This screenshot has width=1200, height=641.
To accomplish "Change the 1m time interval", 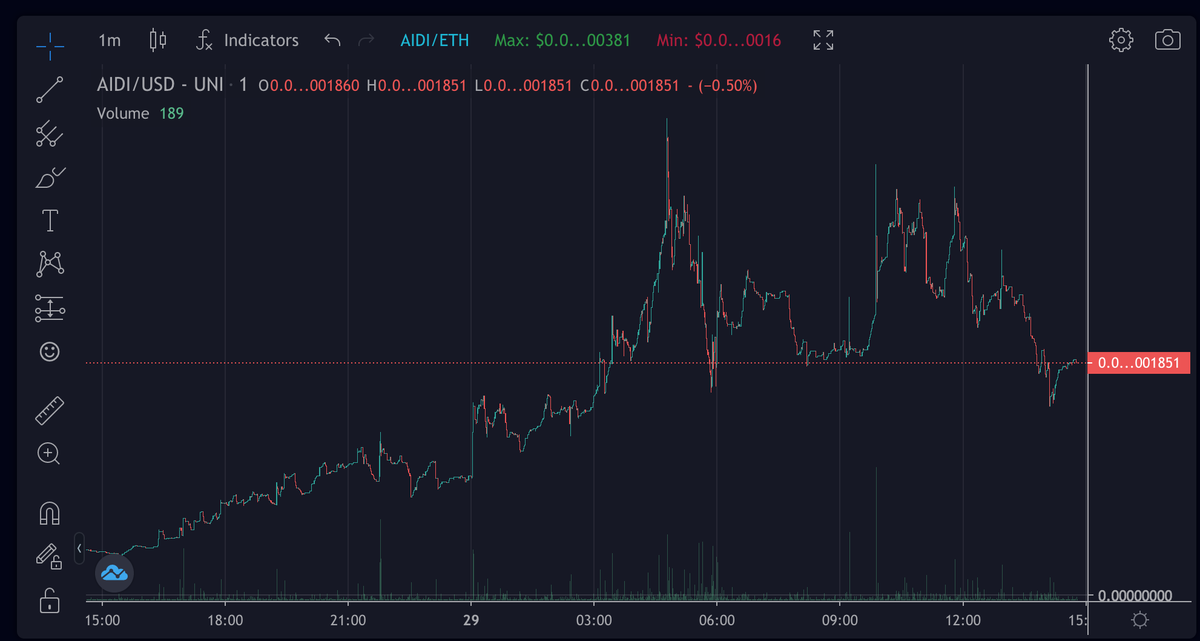I will click(x=109, y=40).
